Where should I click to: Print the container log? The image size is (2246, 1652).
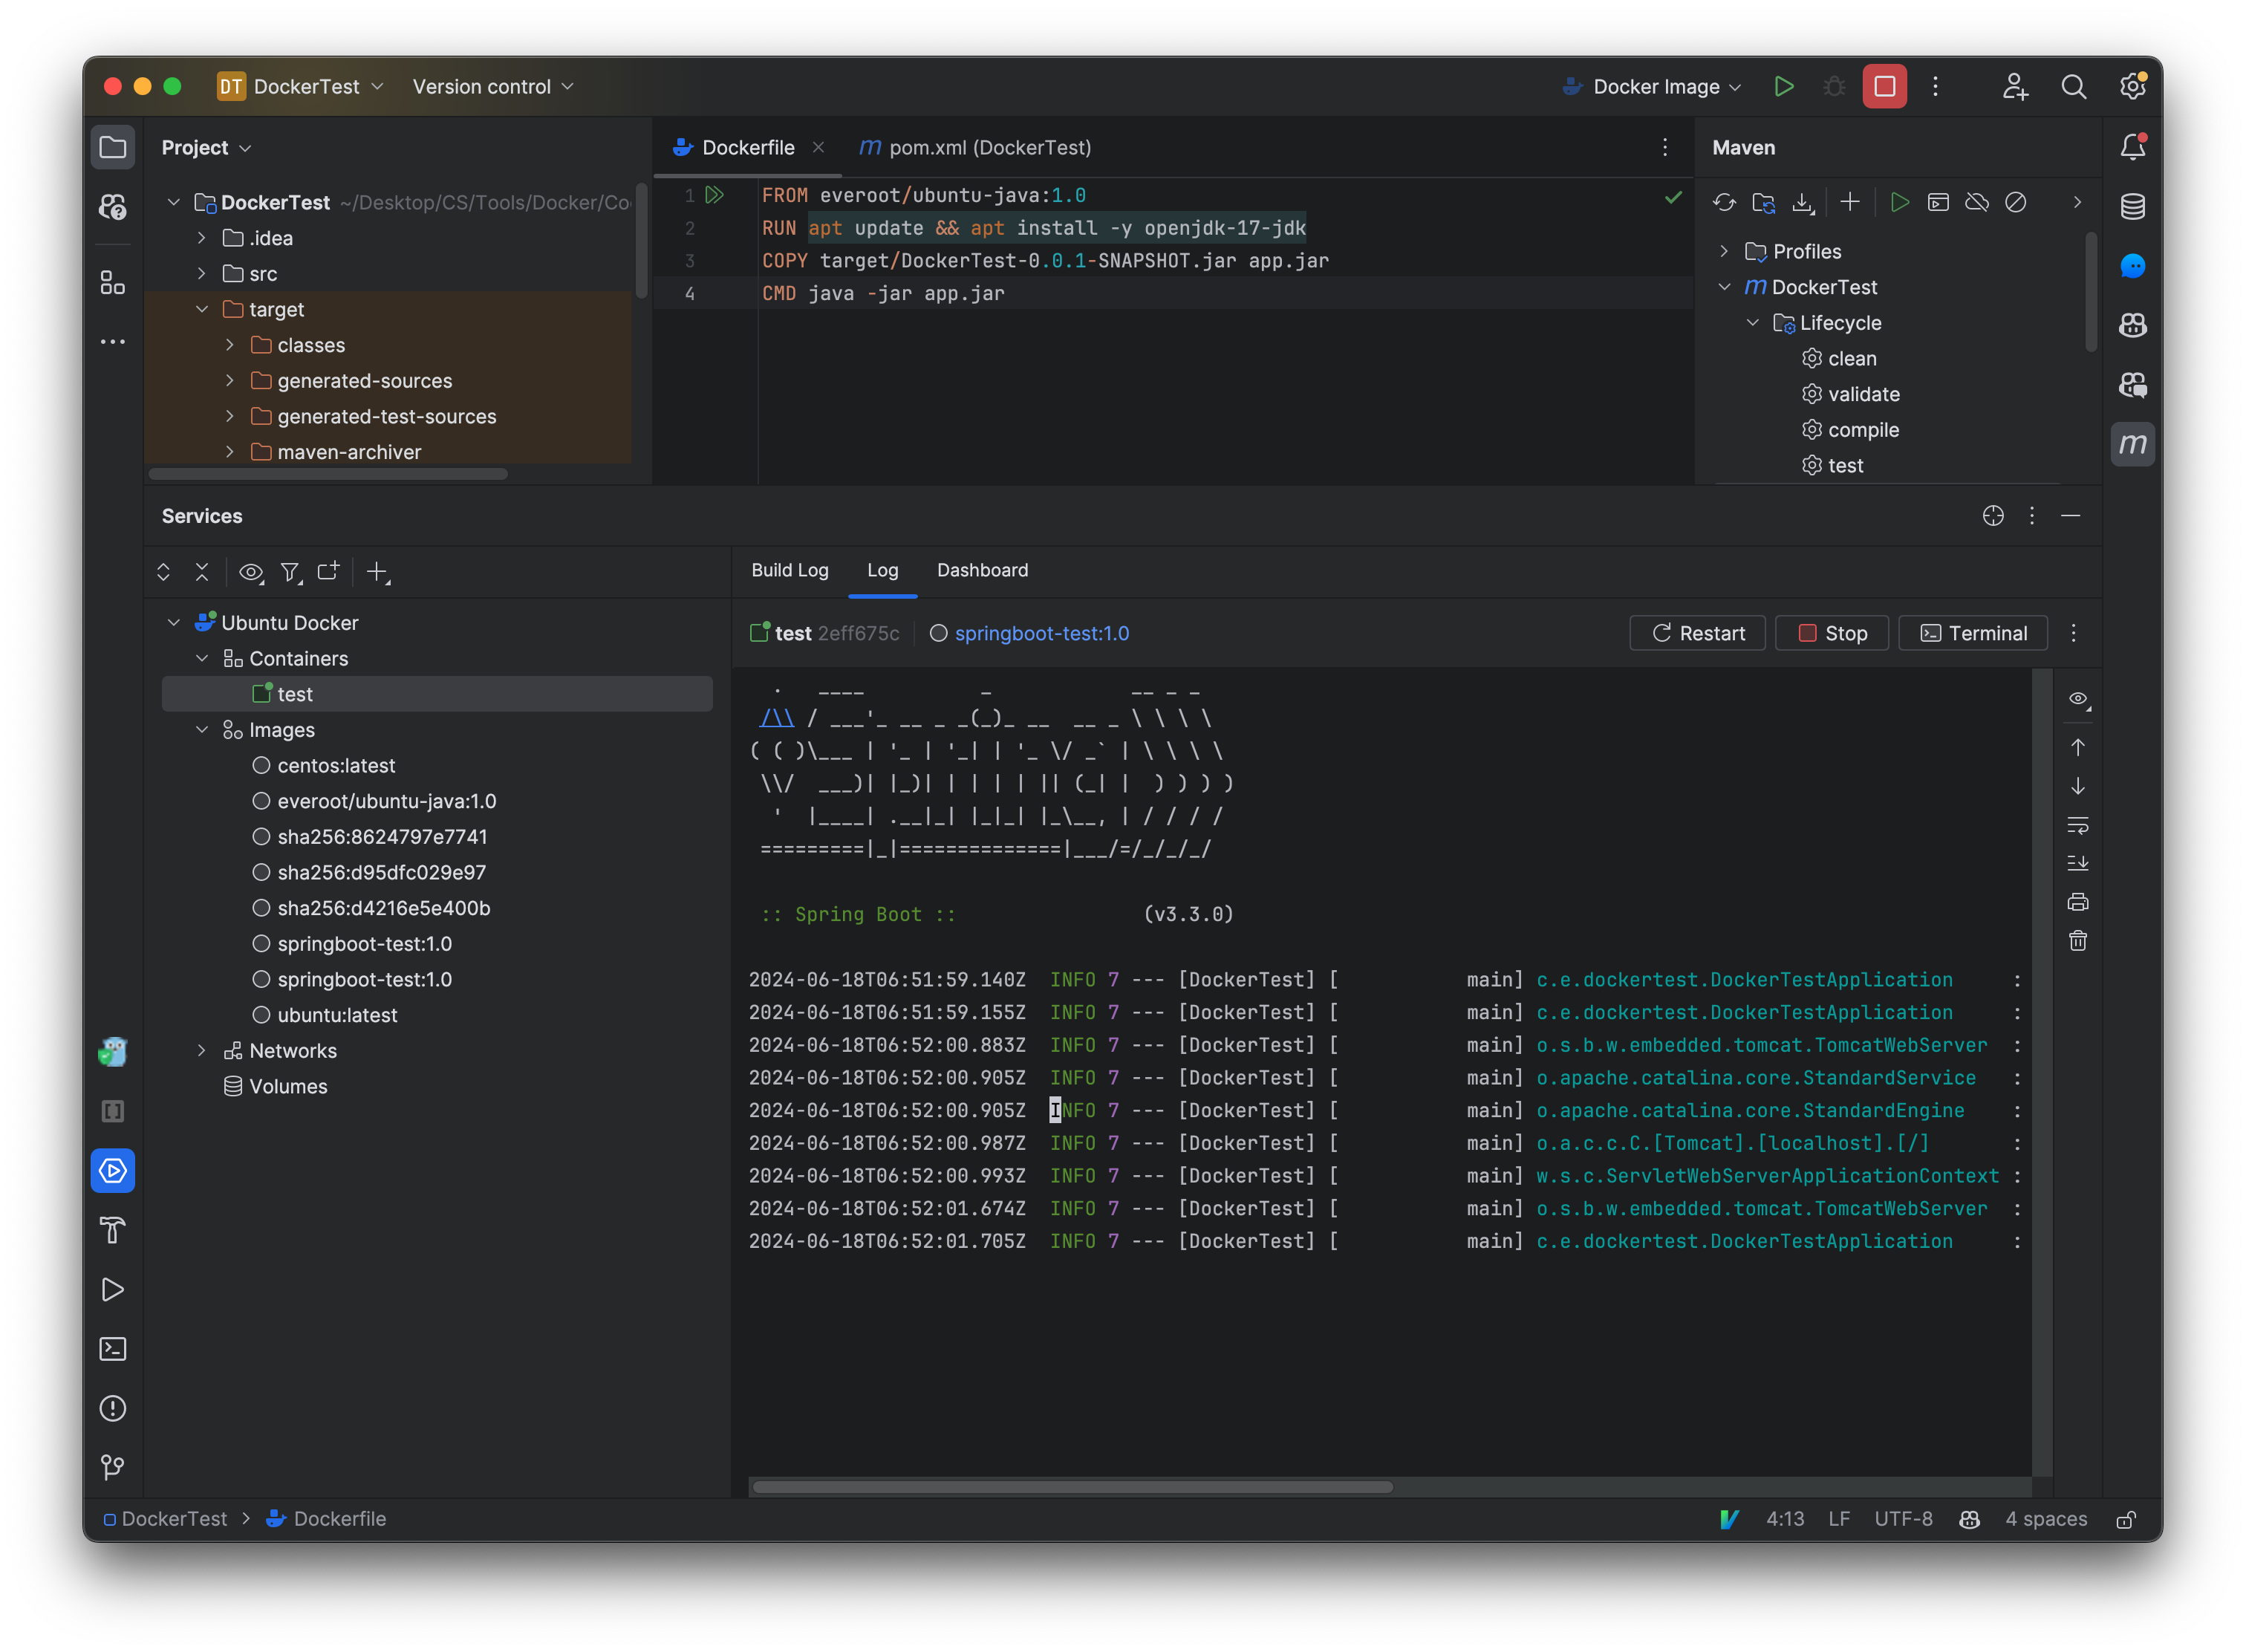tap(2078, 902)
